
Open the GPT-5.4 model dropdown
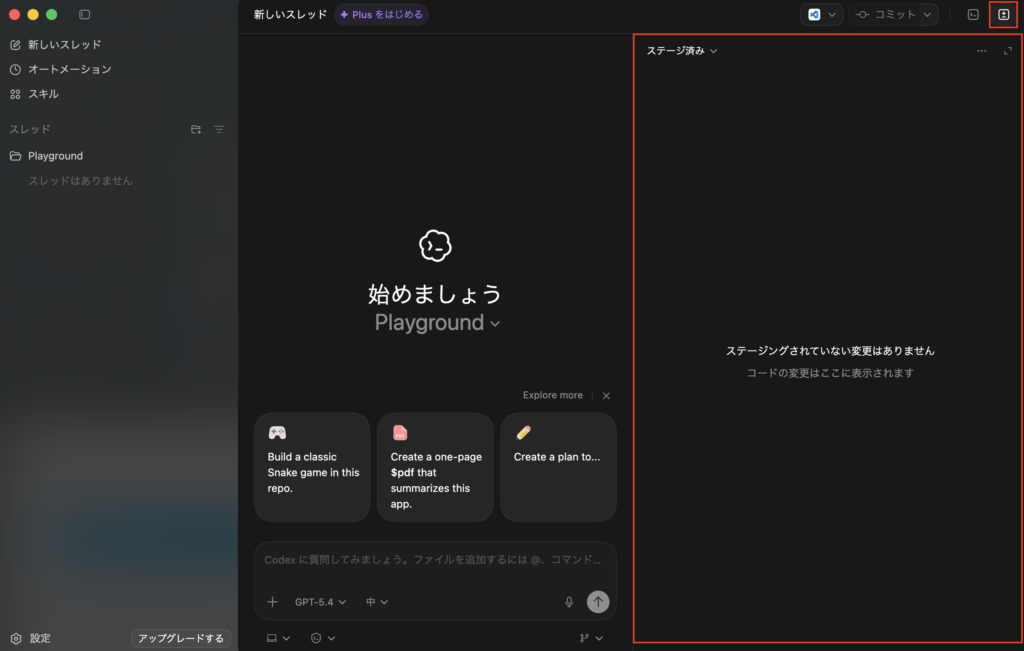coord(320,602)
